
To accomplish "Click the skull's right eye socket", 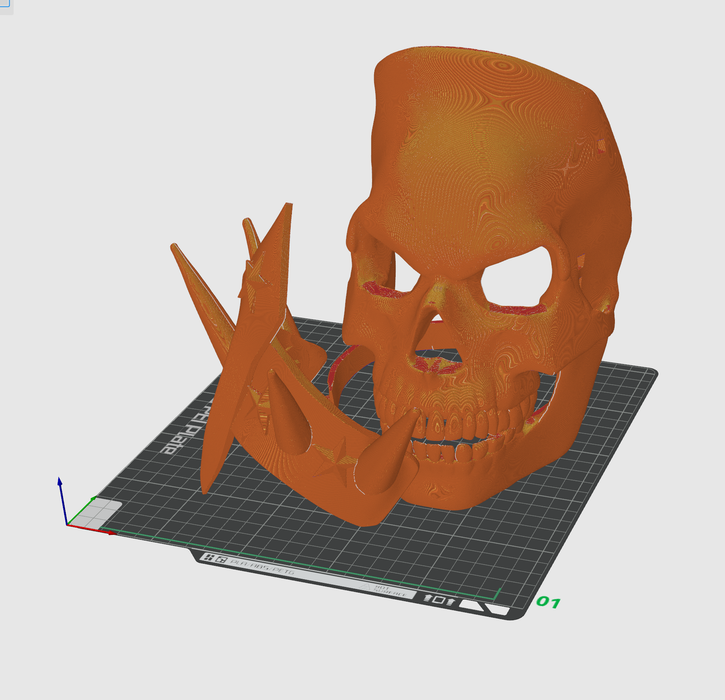I will tap(520, 278).
